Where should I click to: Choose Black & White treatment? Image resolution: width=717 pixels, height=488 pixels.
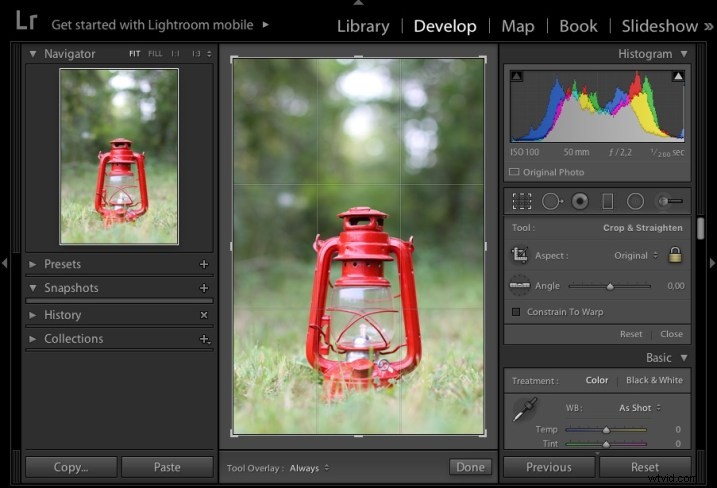point(654,380)
